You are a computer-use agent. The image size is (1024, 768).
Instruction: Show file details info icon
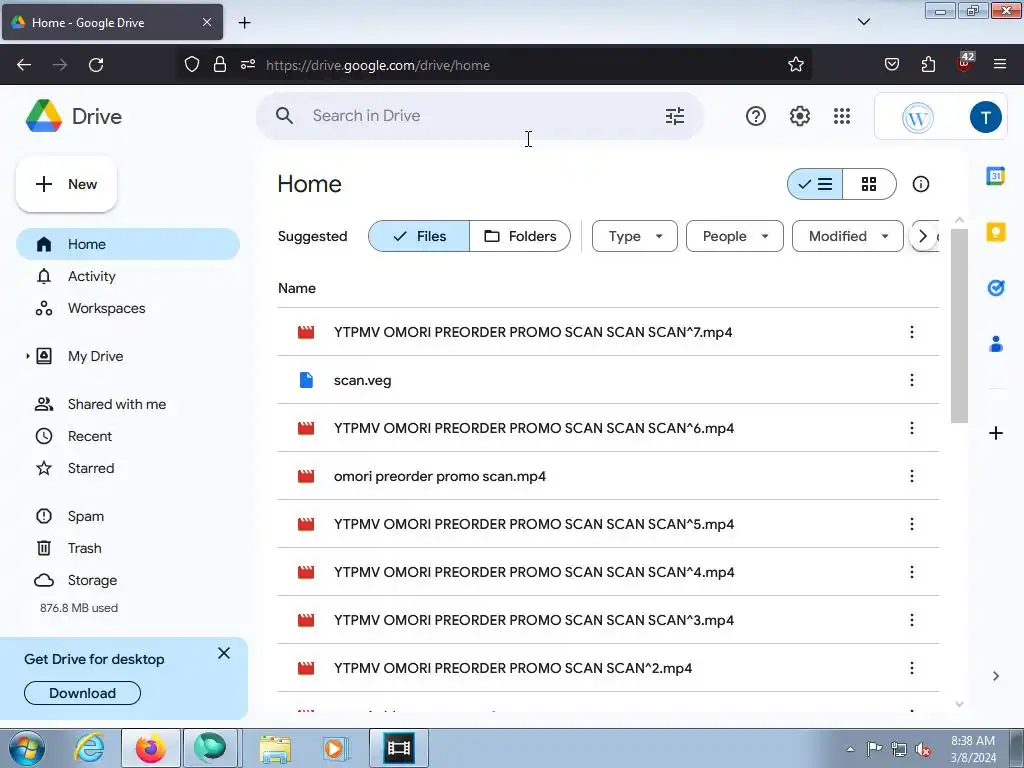click(921, 184)
